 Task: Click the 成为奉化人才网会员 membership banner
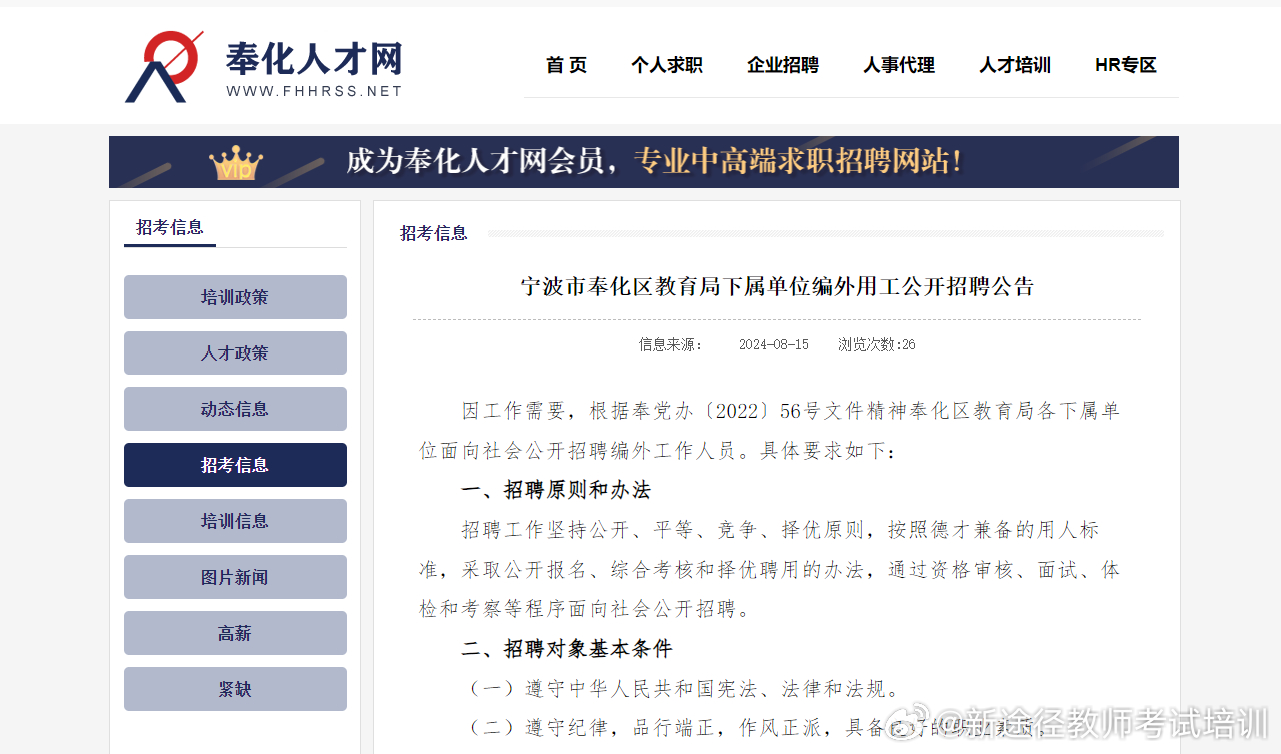point(653,162)
